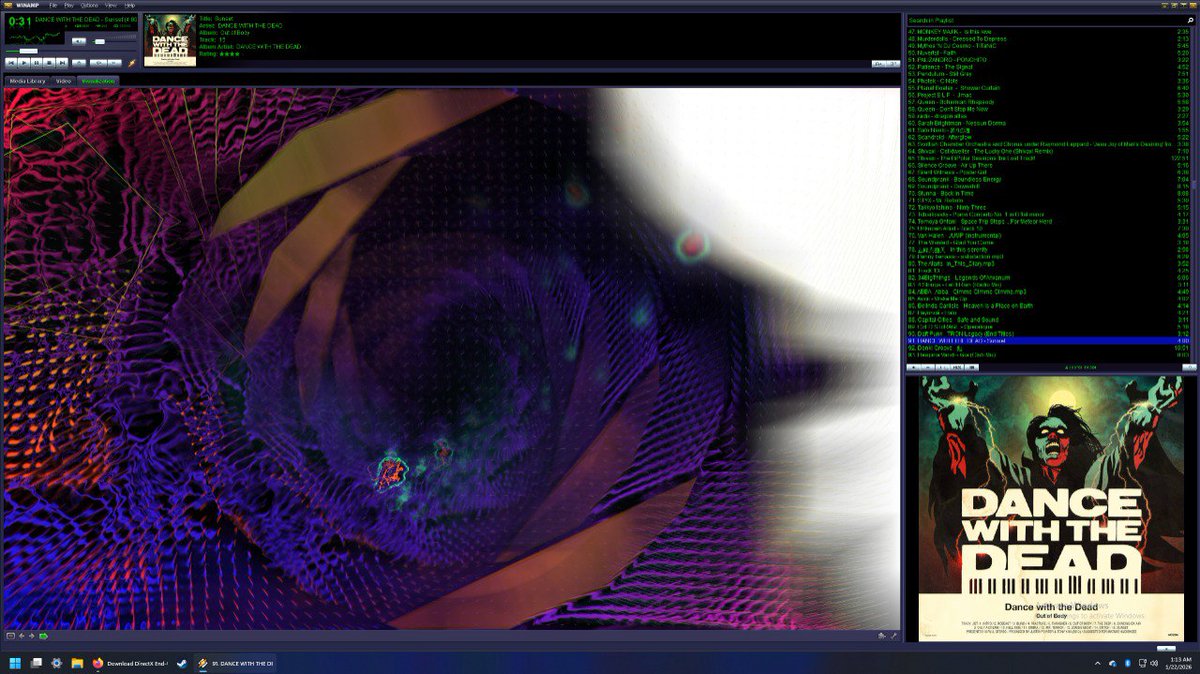Viewport: 1200px width, 674px height.
Task: Open the Play menu
Action: coord(68,5)
